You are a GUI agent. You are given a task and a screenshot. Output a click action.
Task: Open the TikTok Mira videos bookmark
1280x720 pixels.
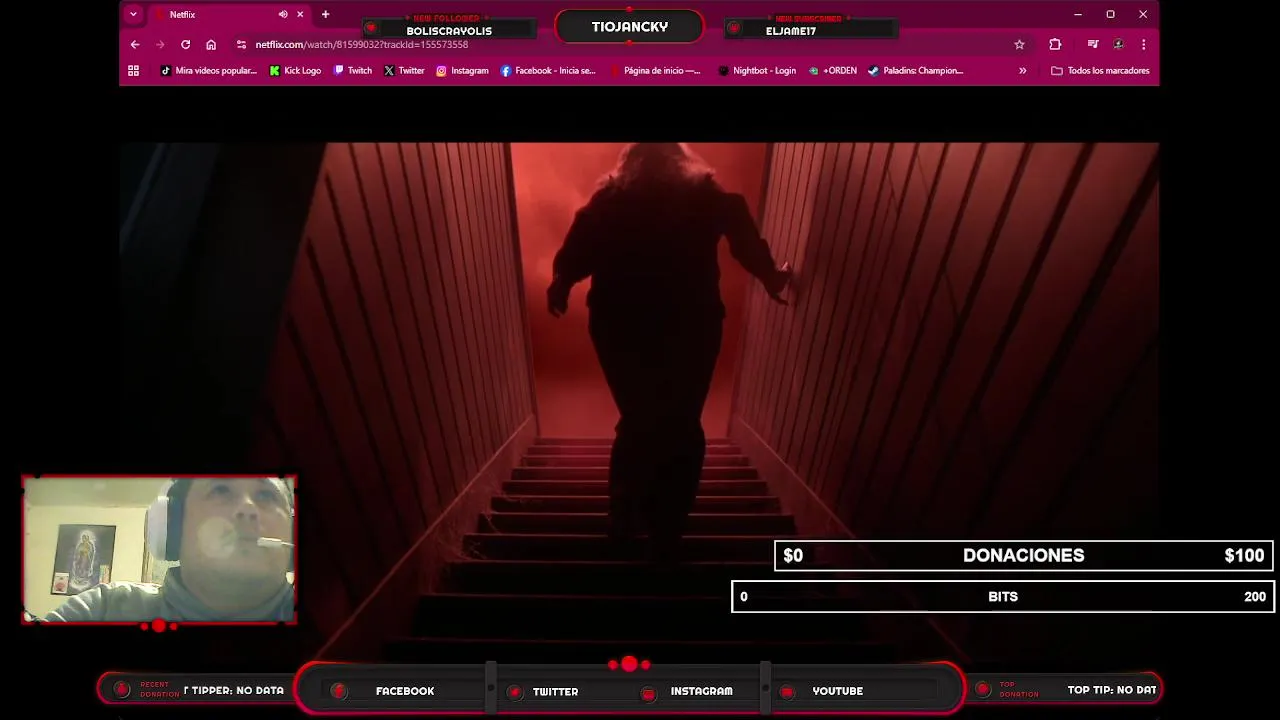pyautogui.click(x=208, y=70)
